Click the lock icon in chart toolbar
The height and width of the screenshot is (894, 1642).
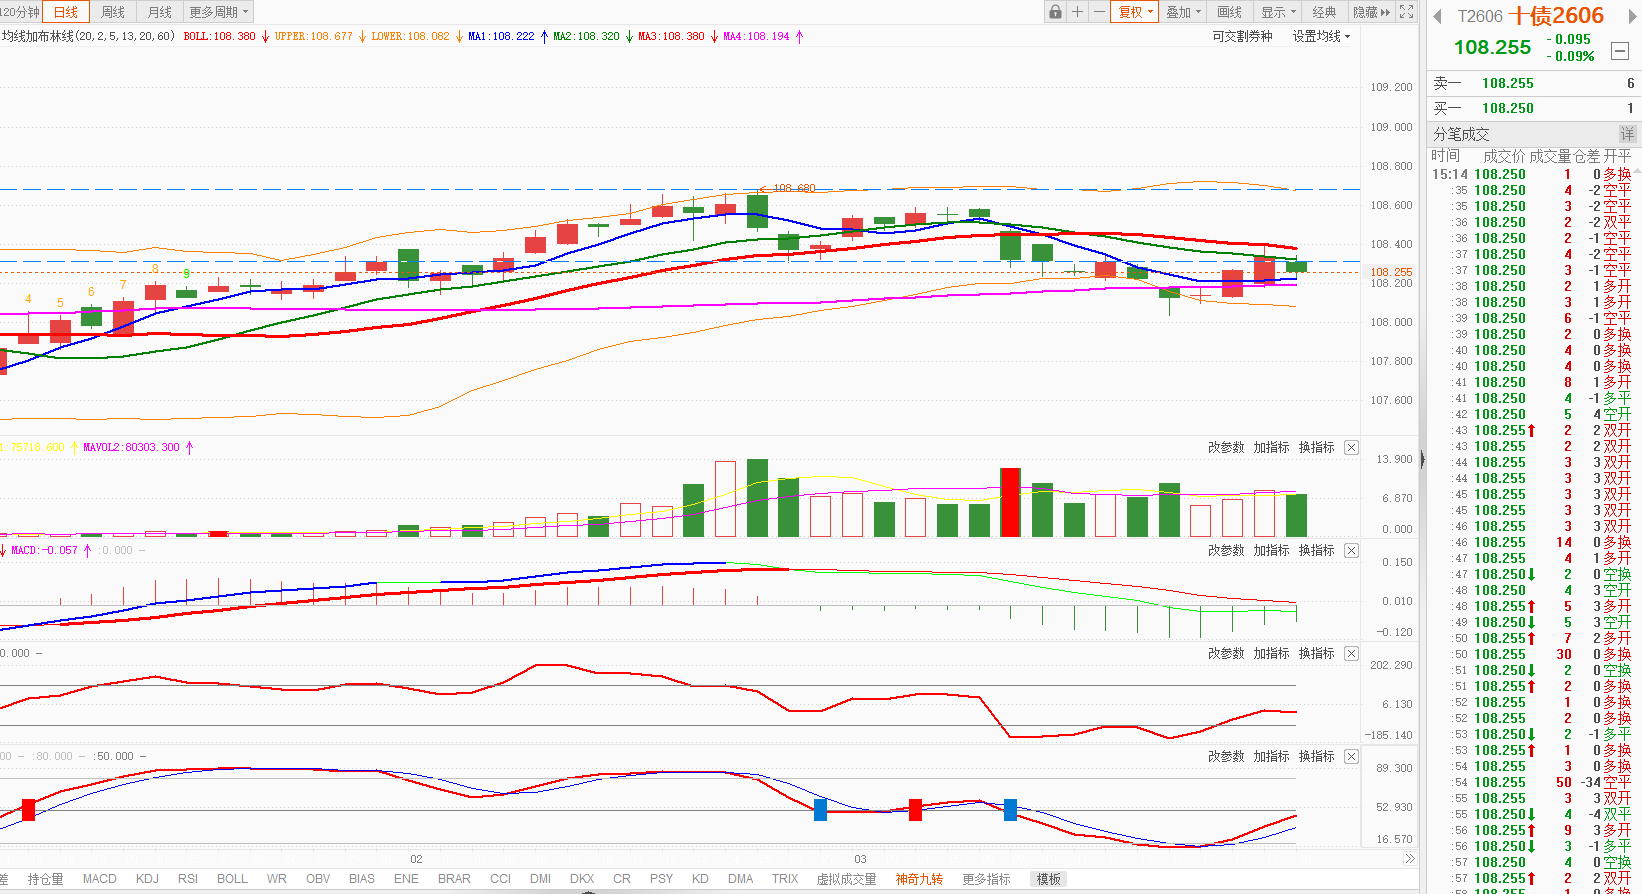(1055, 12)
